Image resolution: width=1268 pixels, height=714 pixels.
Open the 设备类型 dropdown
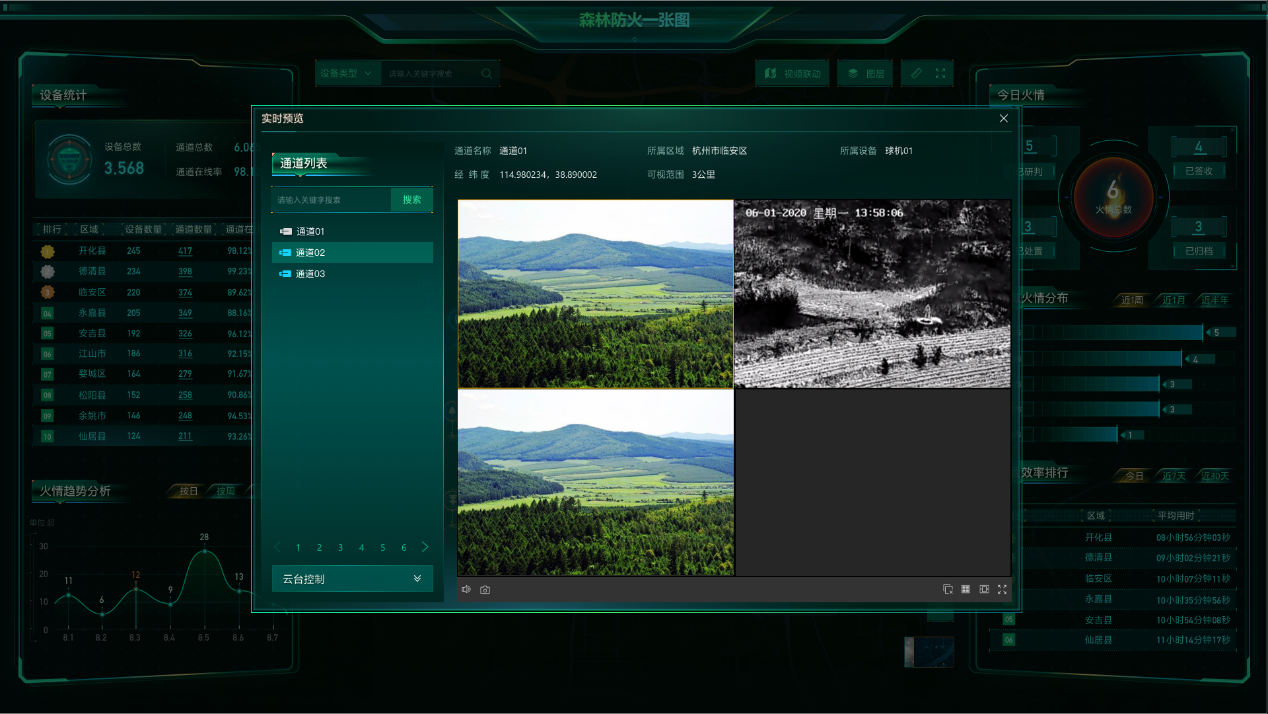click(x=347, y=74)
